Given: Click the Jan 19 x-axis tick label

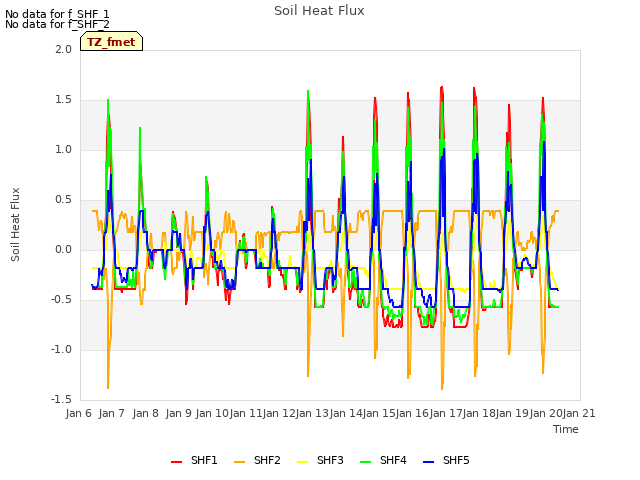Looking at the screenshot, I should 512,413.
